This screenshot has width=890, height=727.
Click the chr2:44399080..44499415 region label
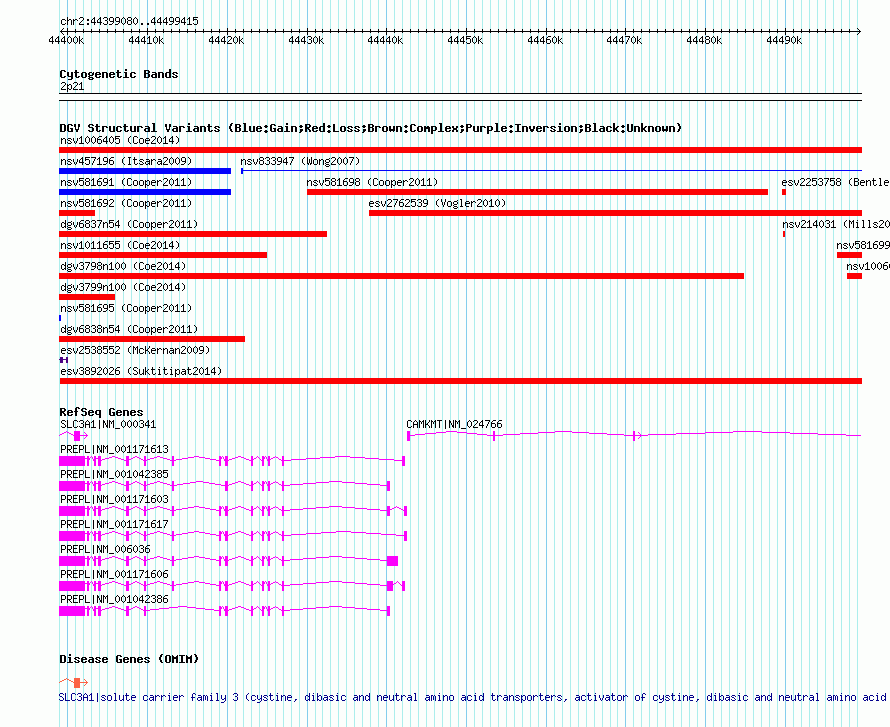[x=129, y=21]
